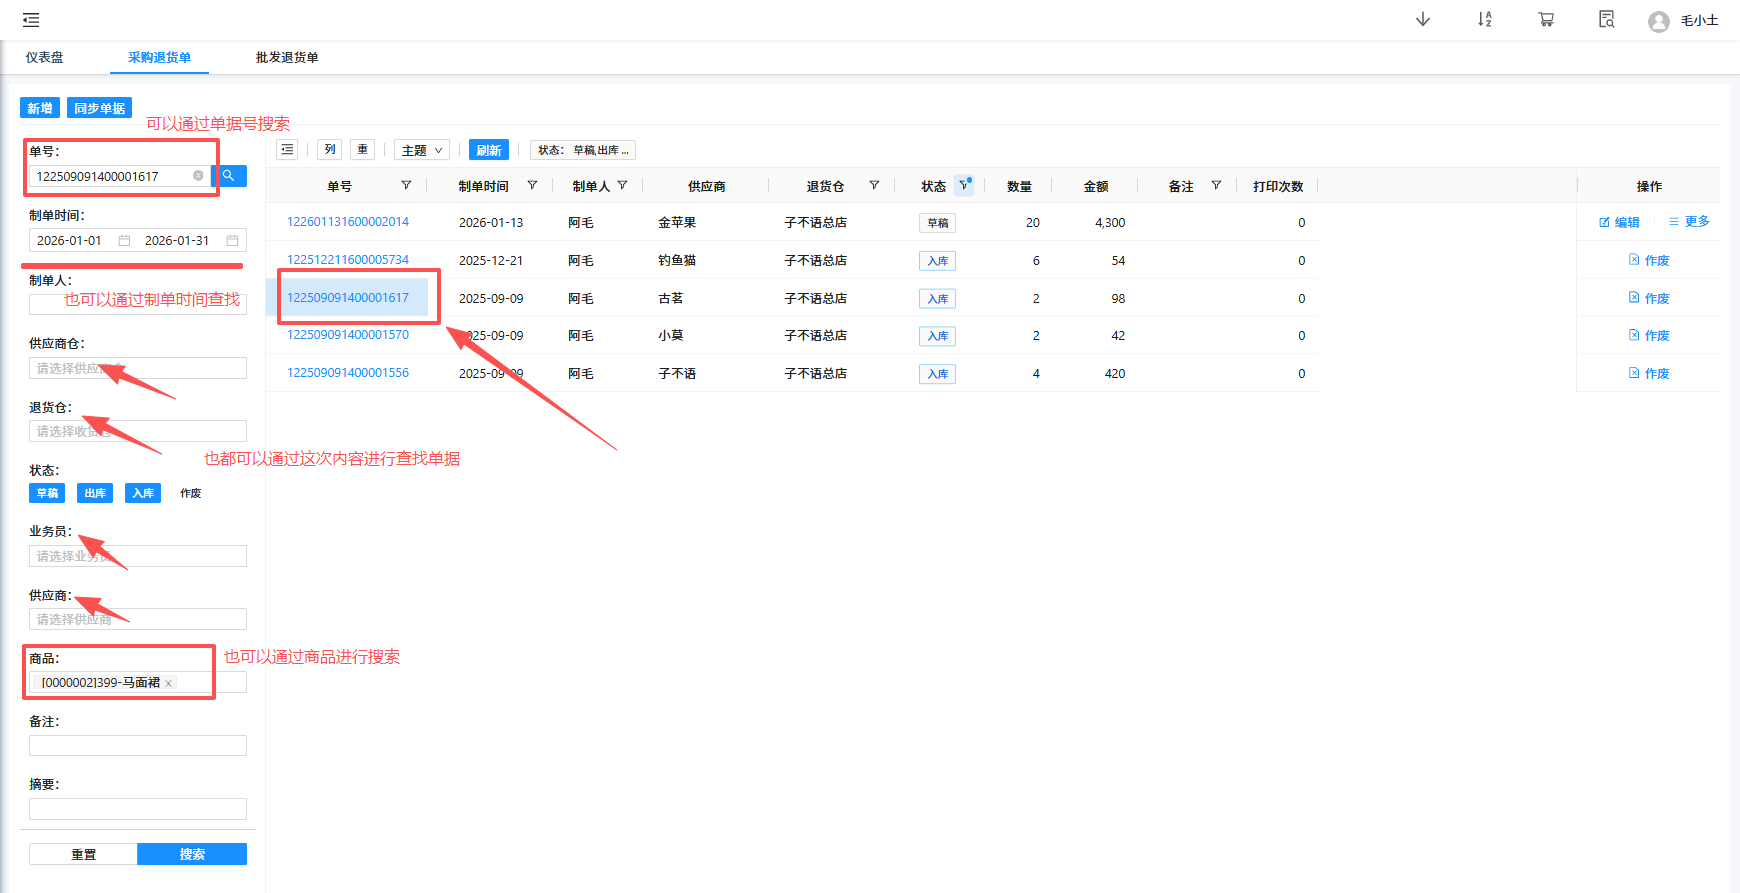Click into the 备注 input field
The height and width of the screenshot is (893, 1740).
tap(138, 746)
